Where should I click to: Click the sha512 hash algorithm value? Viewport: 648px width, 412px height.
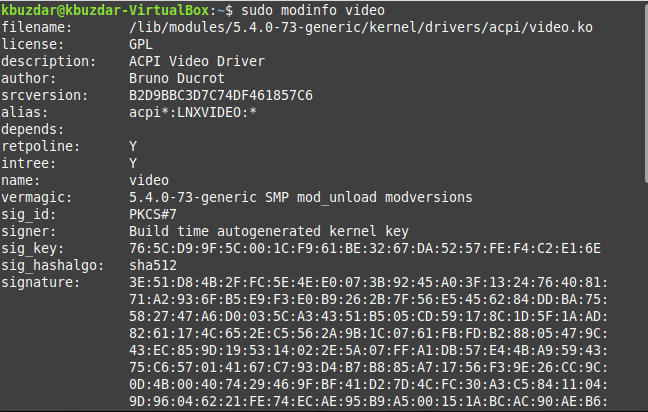coord(153,265)
